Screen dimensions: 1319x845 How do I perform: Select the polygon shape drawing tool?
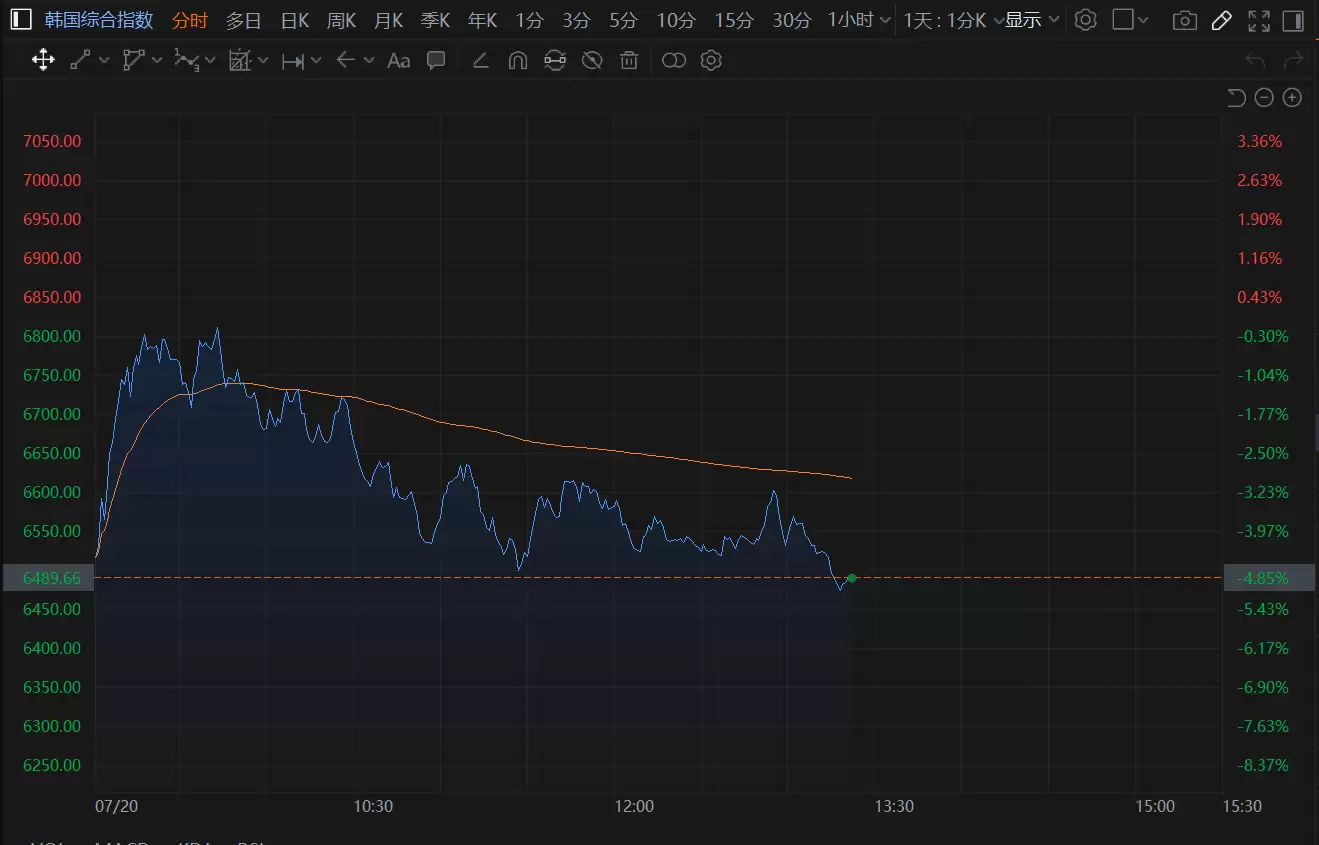click(133, 60)
